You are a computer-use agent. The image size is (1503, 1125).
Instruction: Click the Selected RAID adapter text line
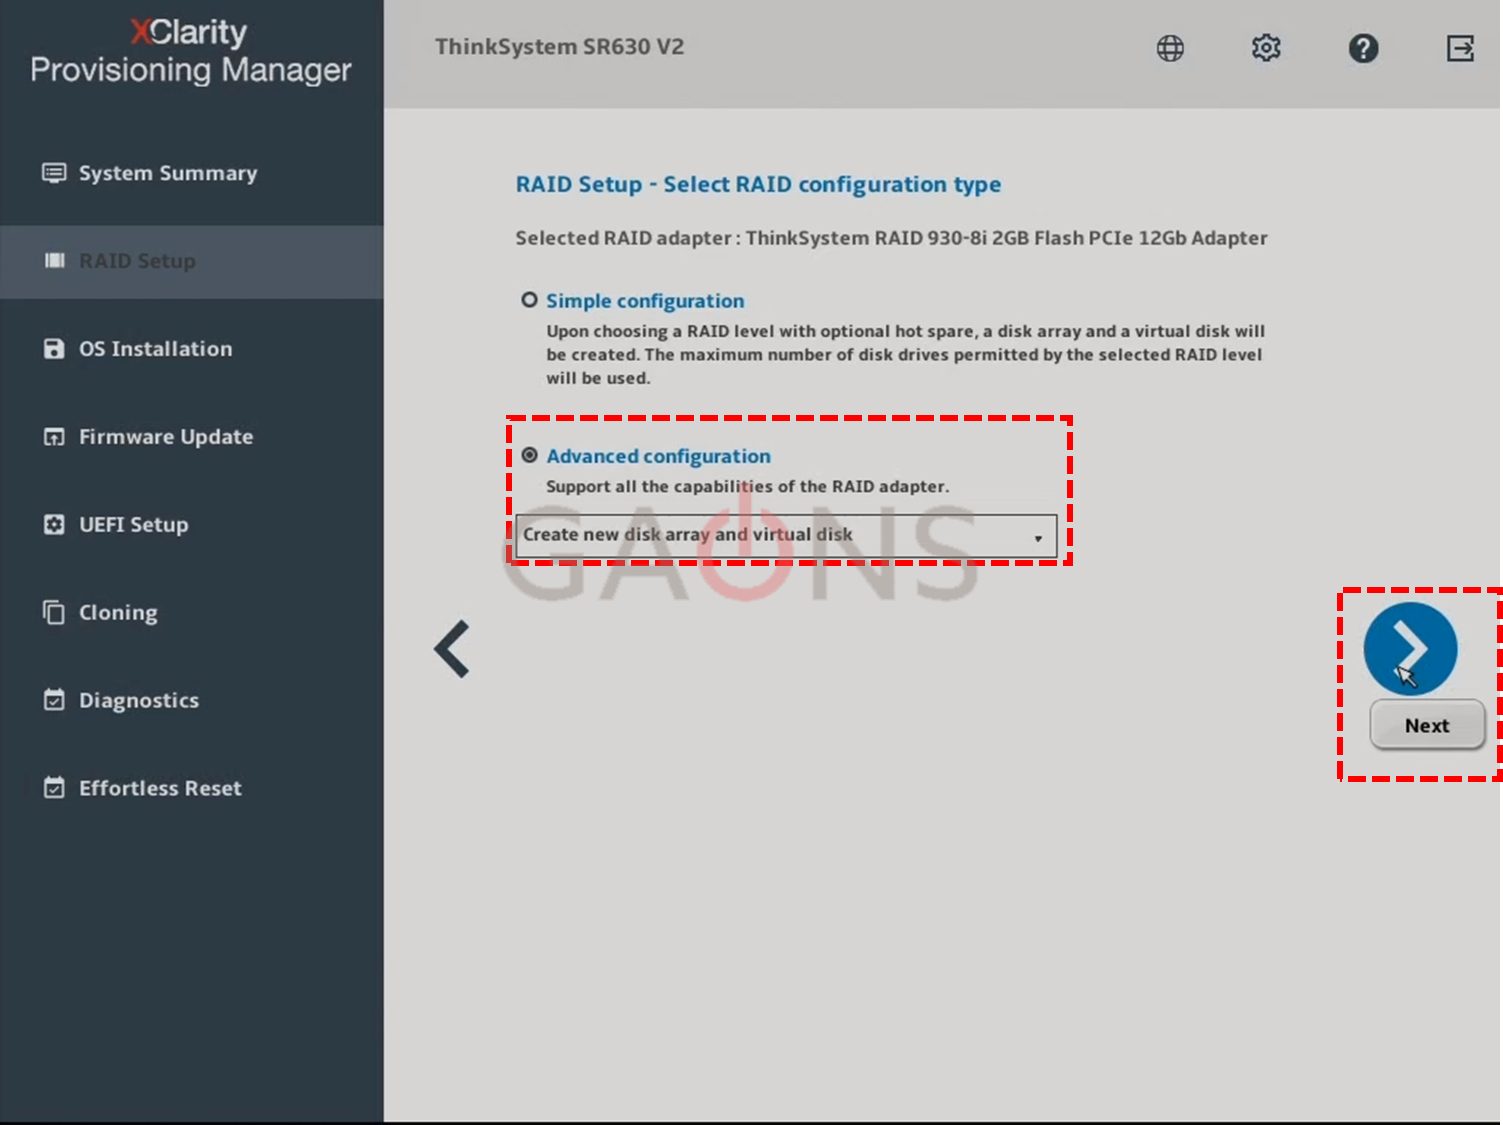click(x=891, y=238)
